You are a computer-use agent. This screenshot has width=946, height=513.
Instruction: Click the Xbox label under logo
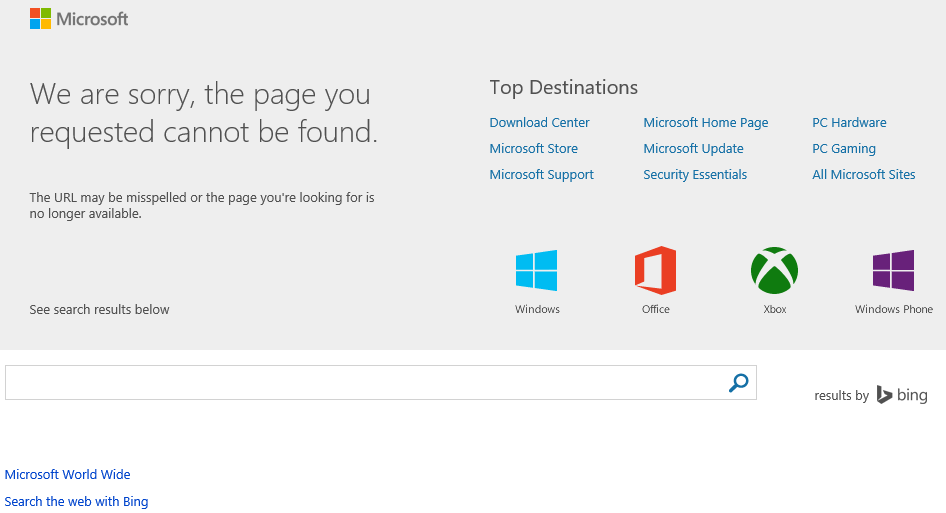click(775, 309)
